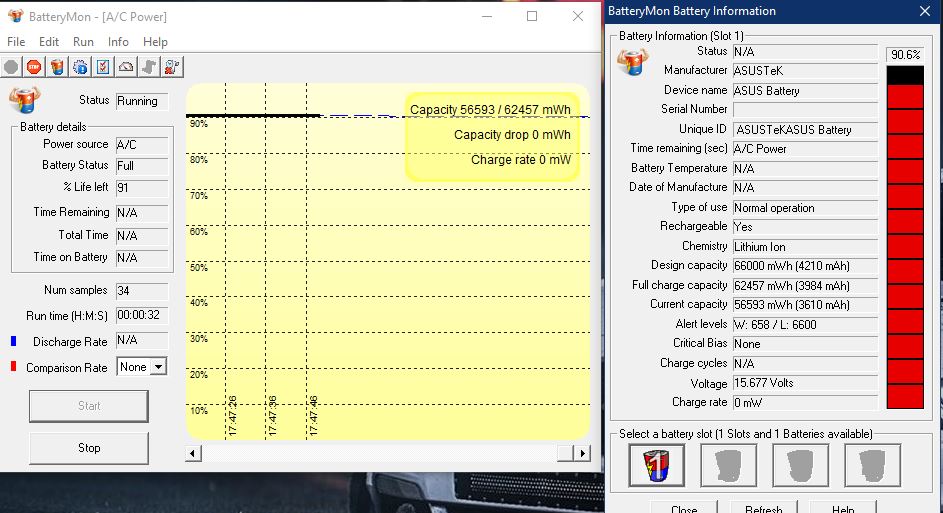
Task: Click the 17:47:46 time marker on graph
Action: click(x=313, y=416)
